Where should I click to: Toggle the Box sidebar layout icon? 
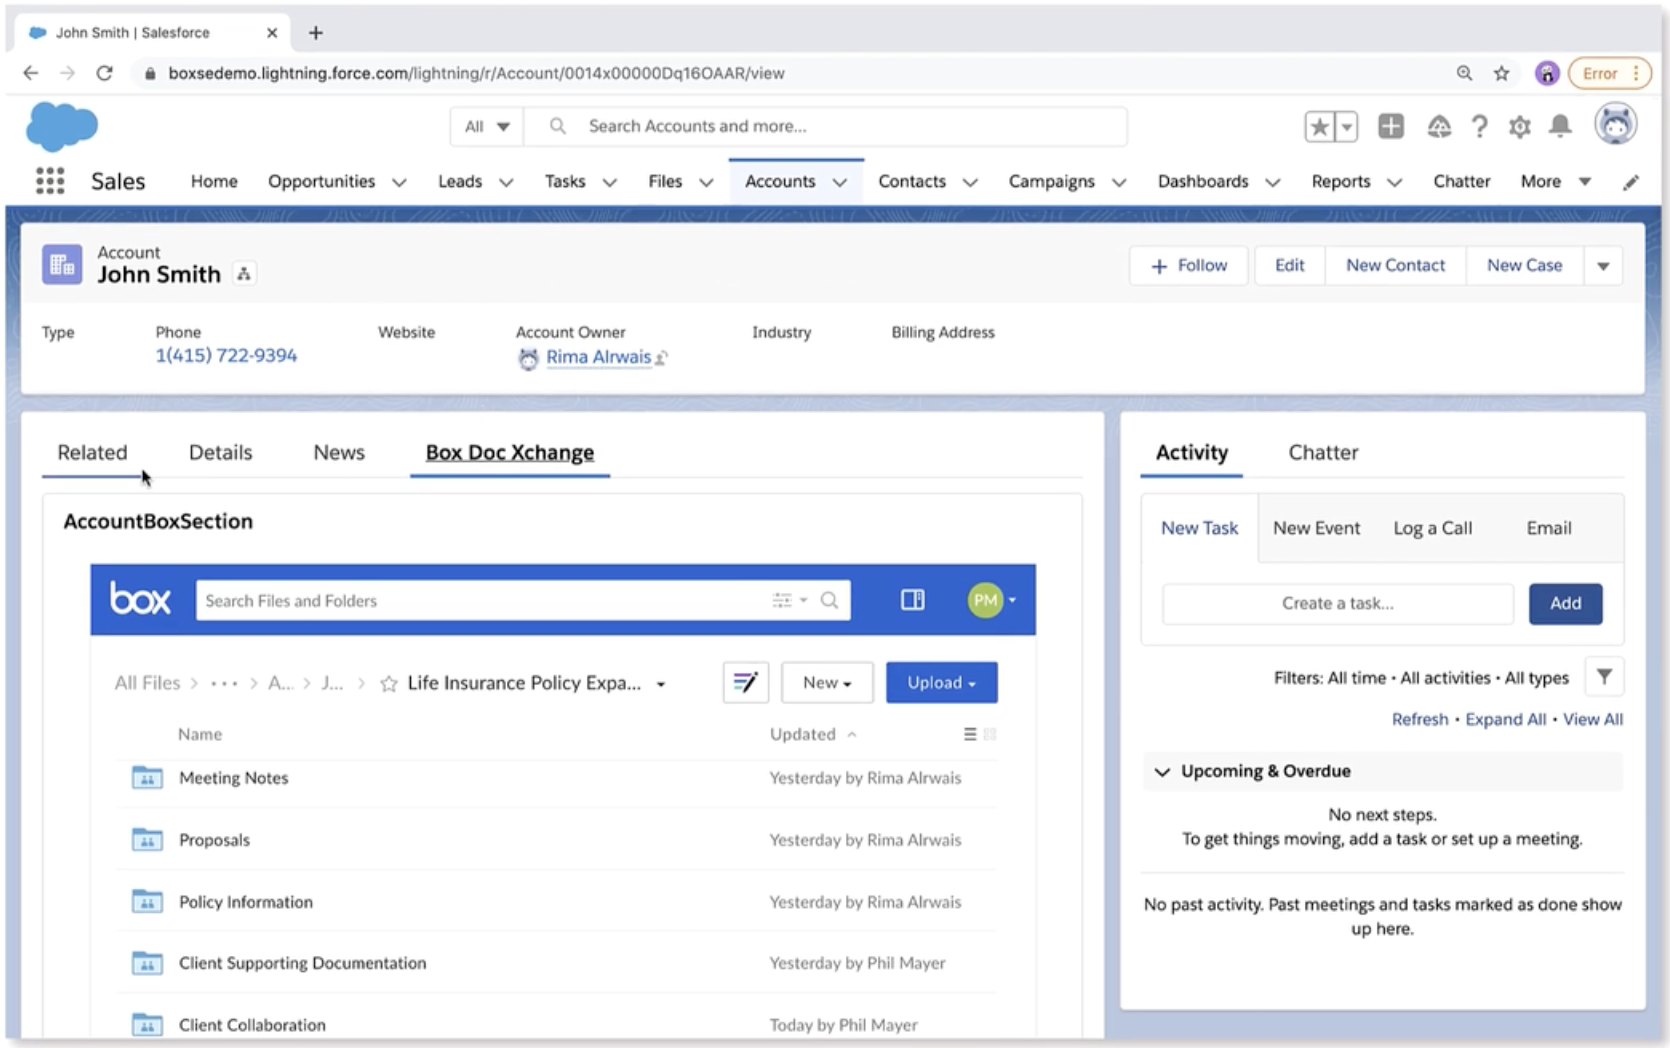pos(913,600)
